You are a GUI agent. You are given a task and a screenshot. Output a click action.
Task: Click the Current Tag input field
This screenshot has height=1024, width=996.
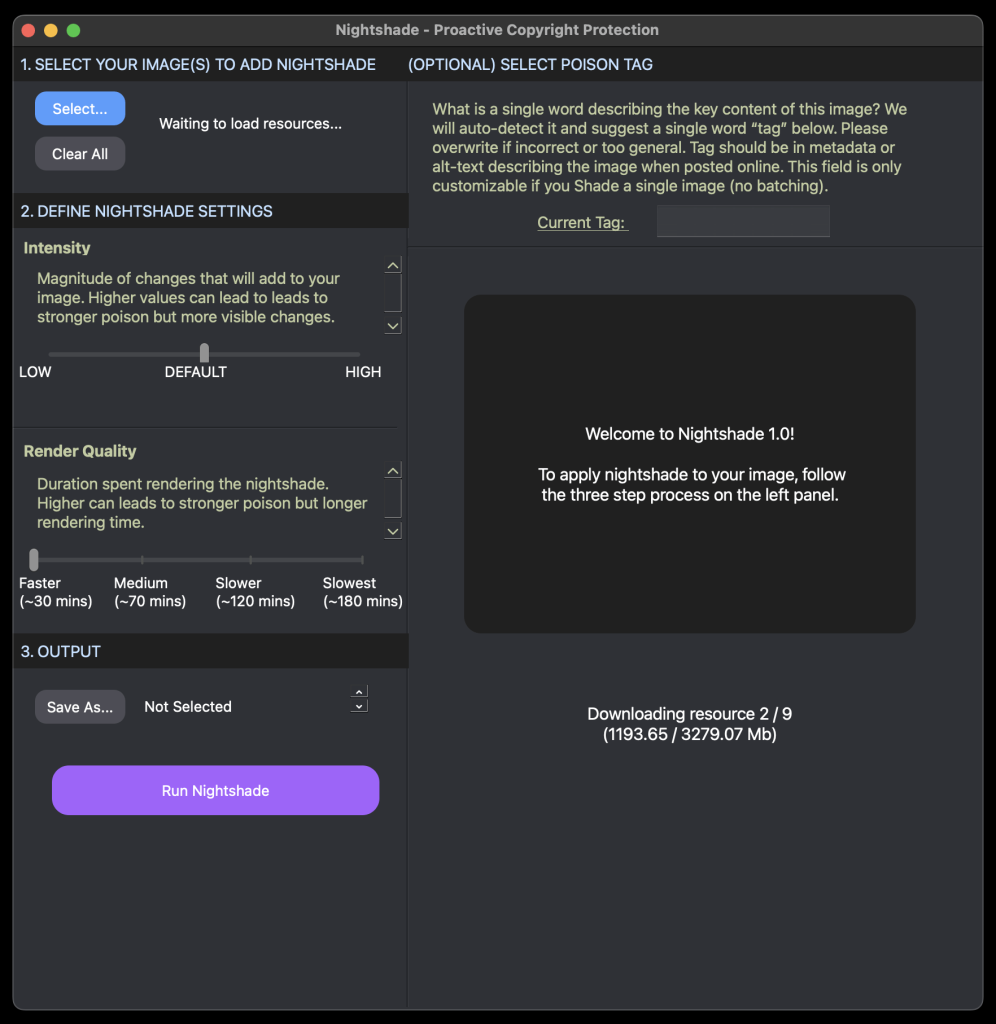(x=743, y=222)
